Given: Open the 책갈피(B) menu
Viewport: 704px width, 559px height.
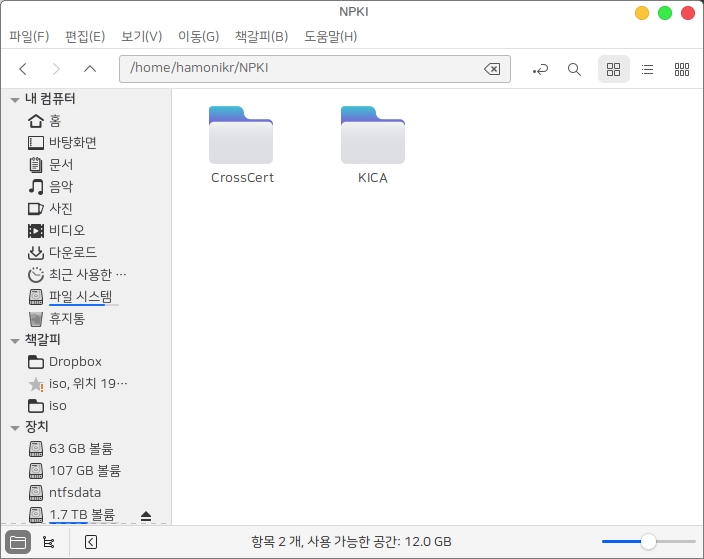Looking at the screenshot, I should (x=261, y=37).
